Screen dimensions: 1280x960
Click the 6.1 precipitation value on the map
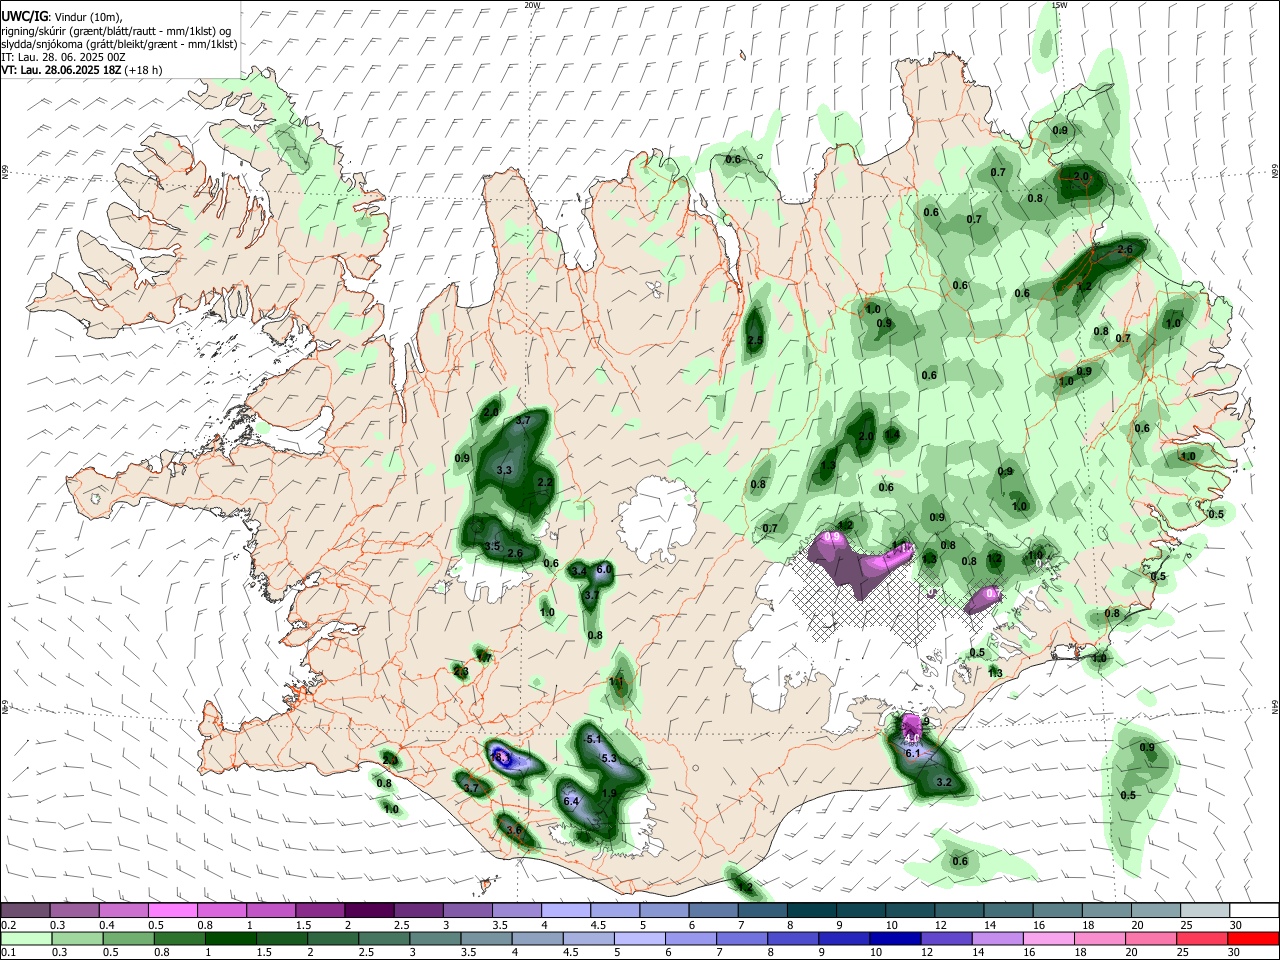913,753
